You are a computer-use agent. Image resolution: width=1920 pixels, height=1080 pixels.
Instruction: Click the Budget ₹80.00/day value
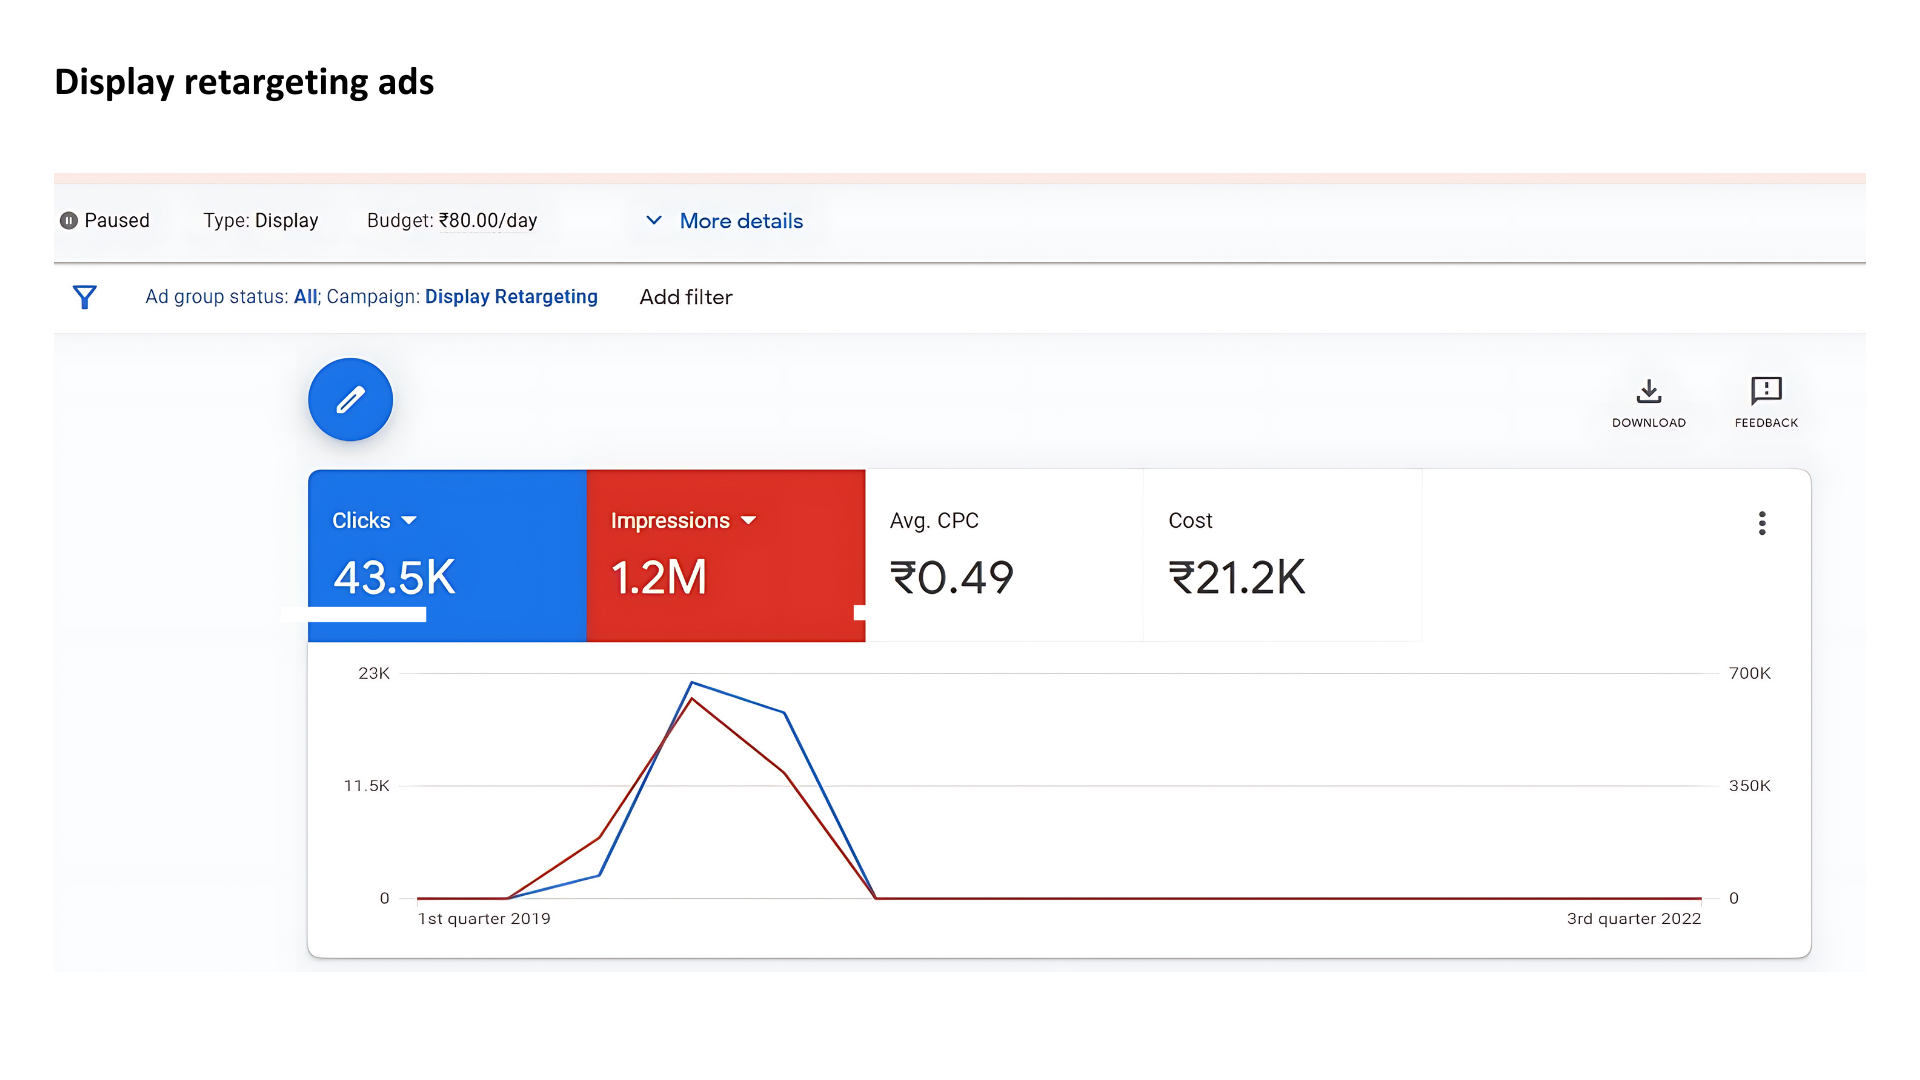(487, 221)
